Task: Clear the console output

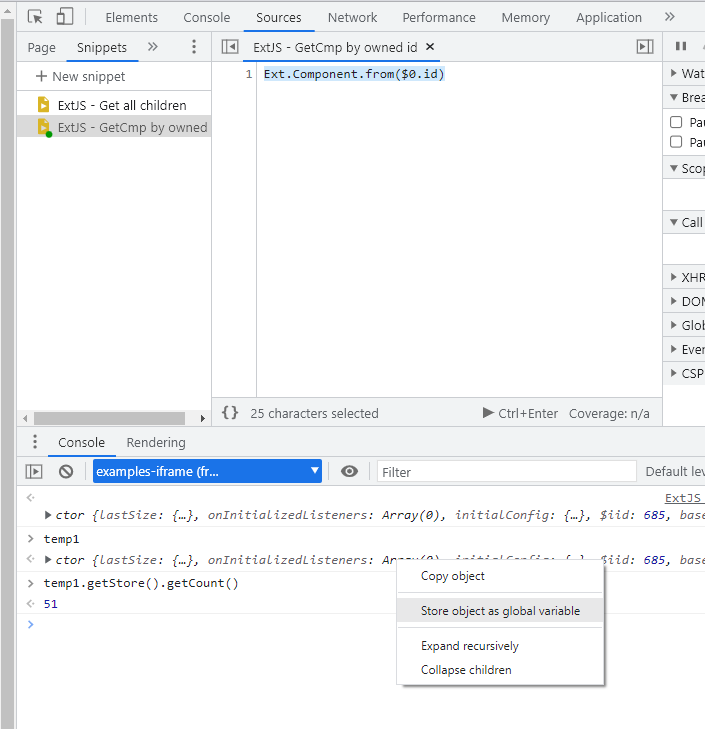Action: coord(66,472)
